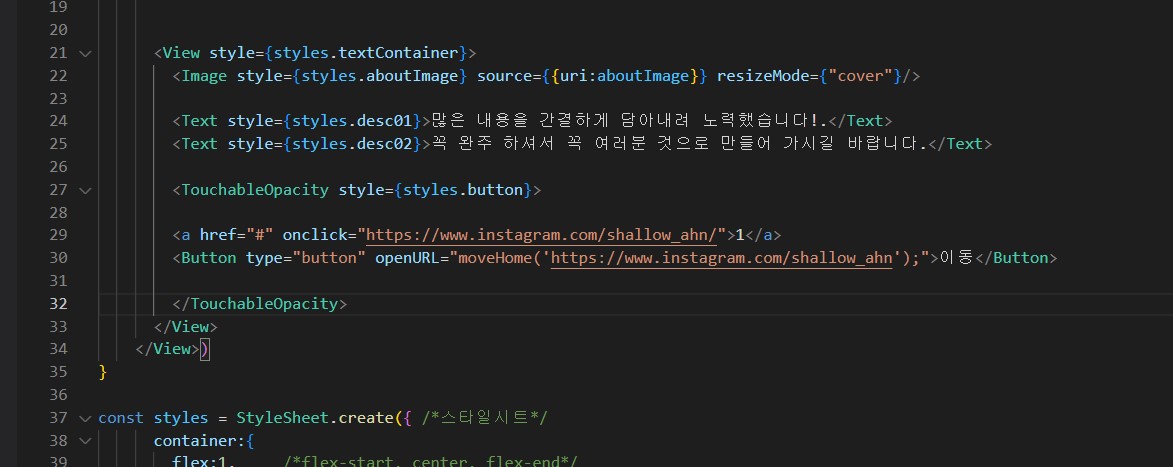Click styles.button on line 27
The image size is (1173, 467).
click(x=463, y=190)
